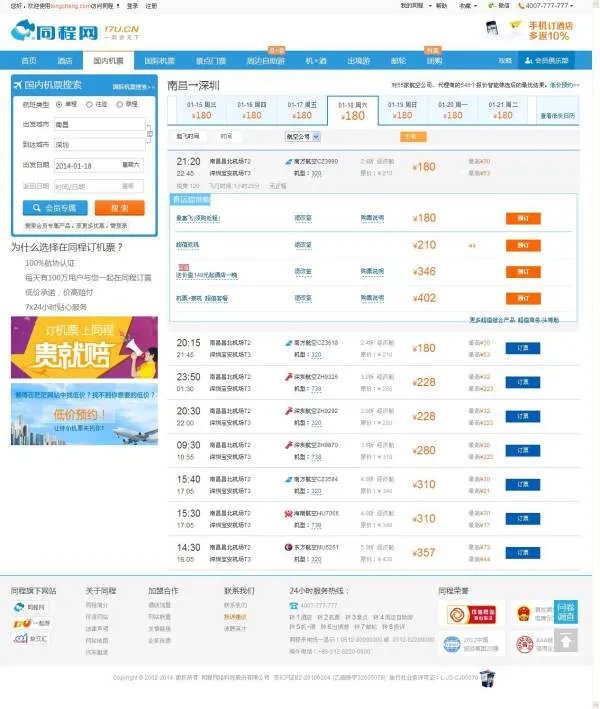Click the 会员俱乐部 member club button

coord(546,61)
